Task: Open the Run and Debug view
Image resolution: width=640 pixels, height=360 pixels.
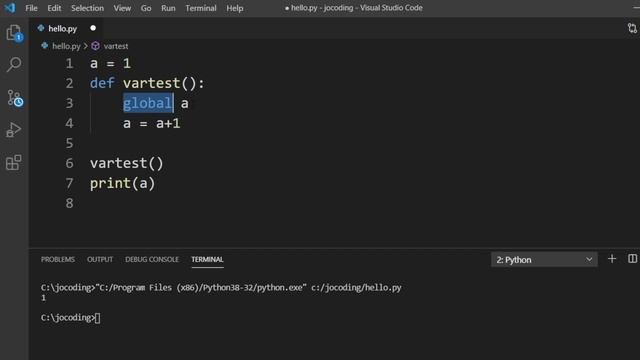Action: click(x=14, y=130)
